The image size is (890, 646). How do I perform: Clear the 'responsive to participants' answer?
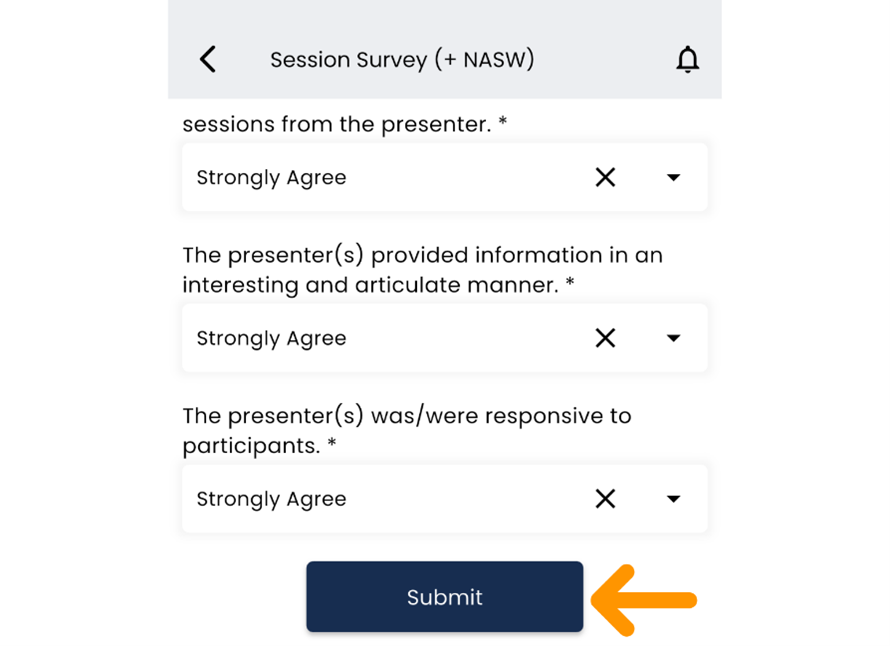point(605,499)
